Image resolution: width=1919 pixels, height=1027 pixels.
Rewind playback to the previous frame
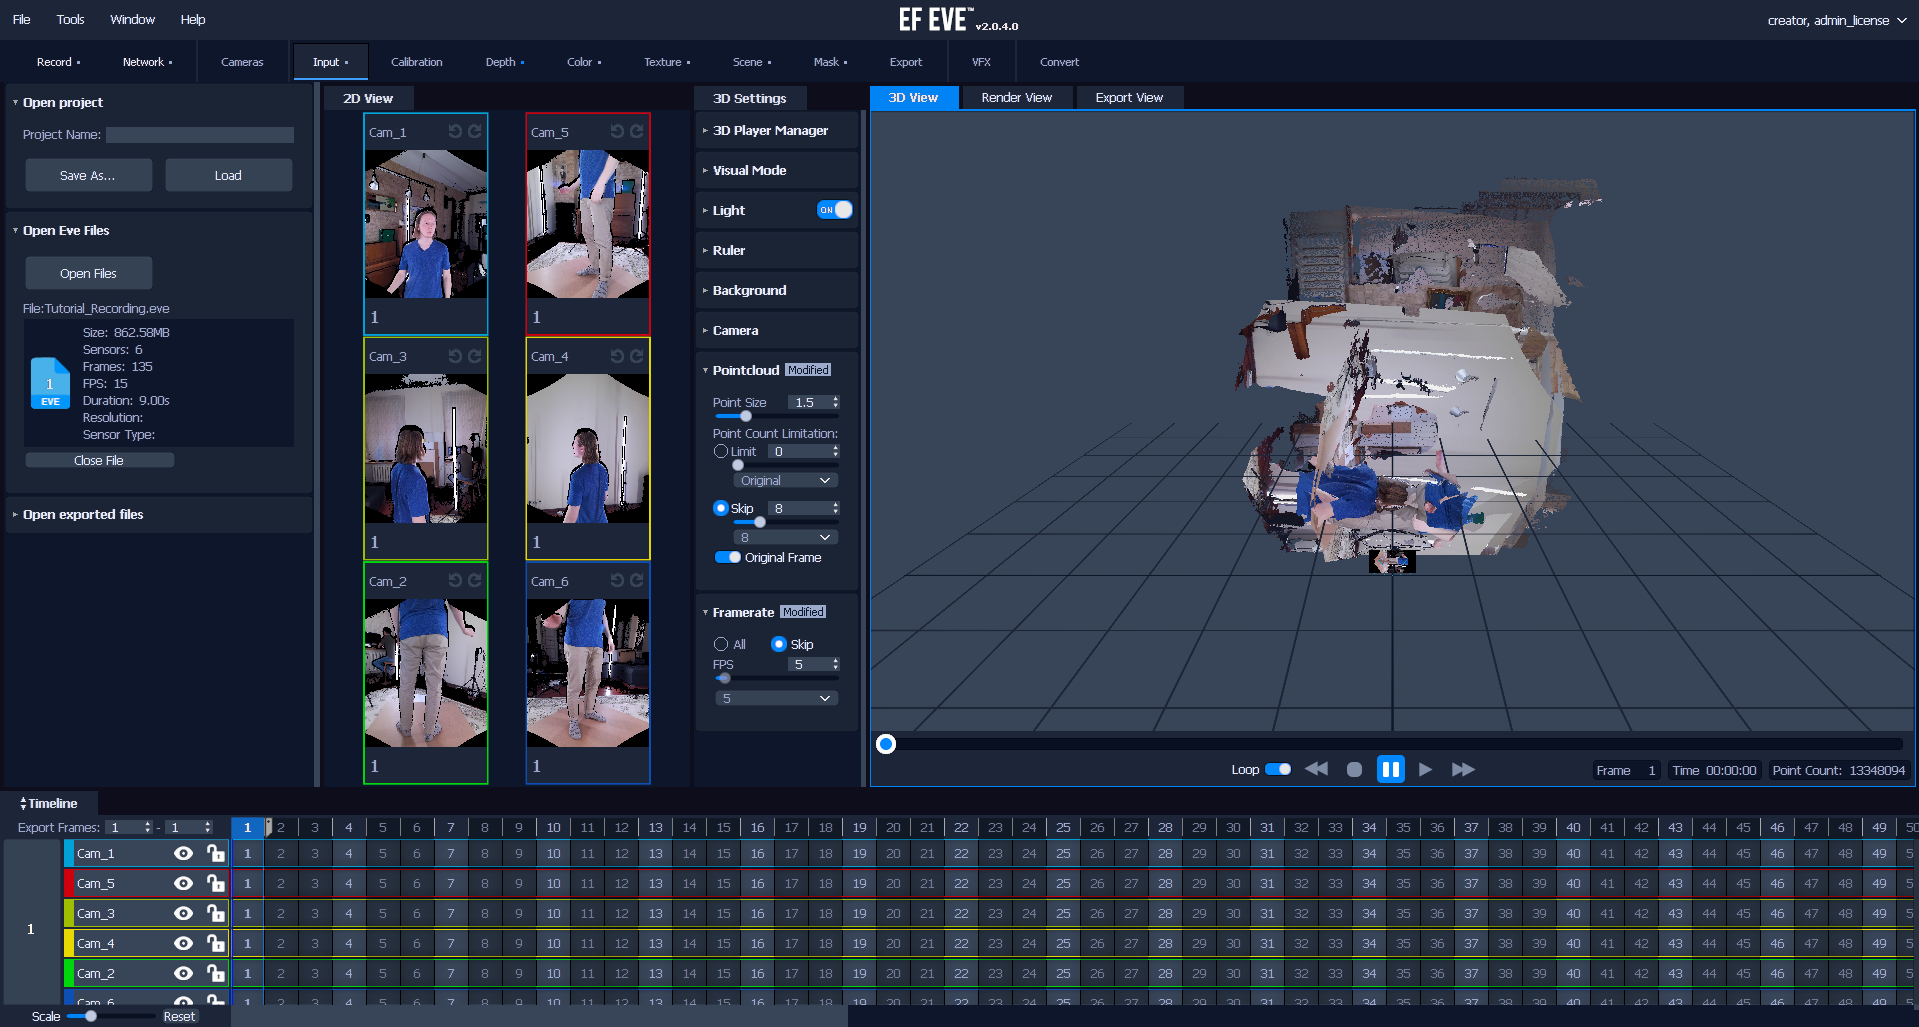1316,769
